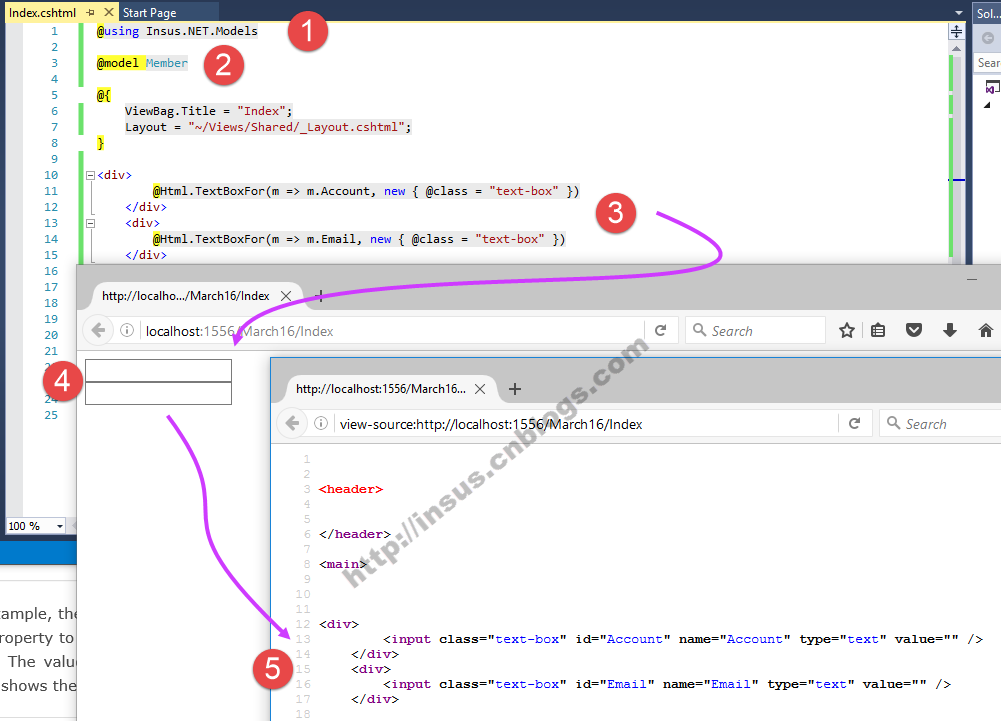1001x721 pixels.
Task: Click the Account text box on page
Action: (x=158, y=370)
